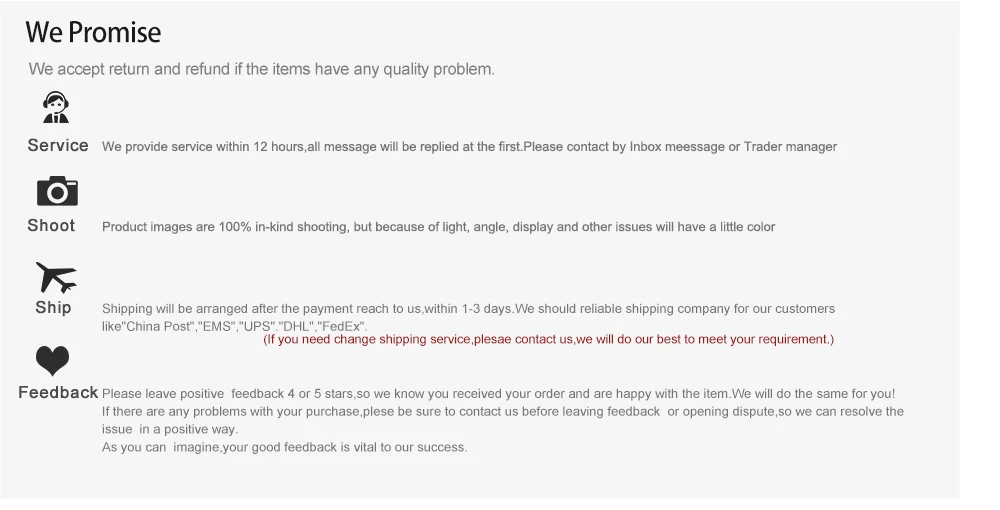1000x510 pixels.
Task: Click the leave positive feedback sentence
Action: coord(499,394)
